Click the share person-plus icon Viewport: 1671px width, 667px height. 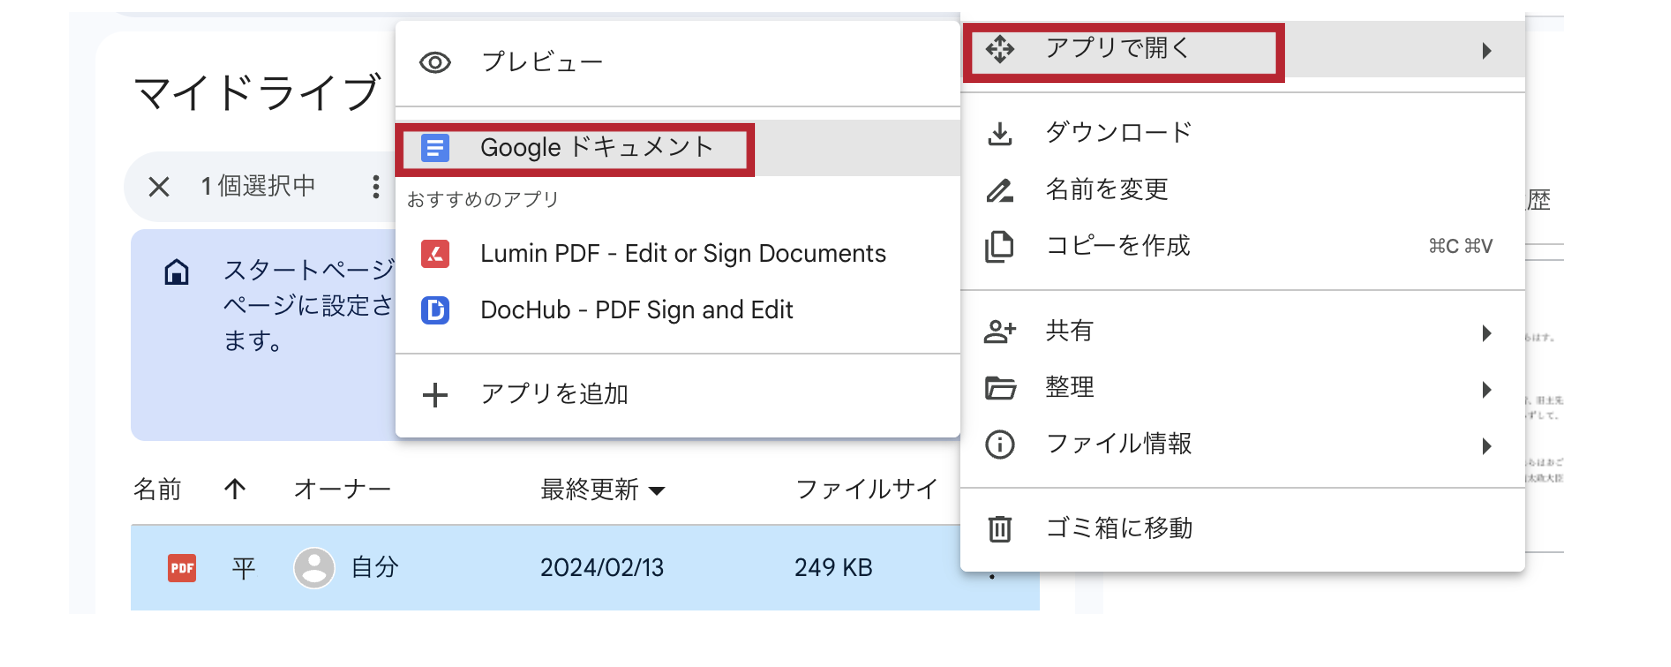click(x=1000, y=332)
